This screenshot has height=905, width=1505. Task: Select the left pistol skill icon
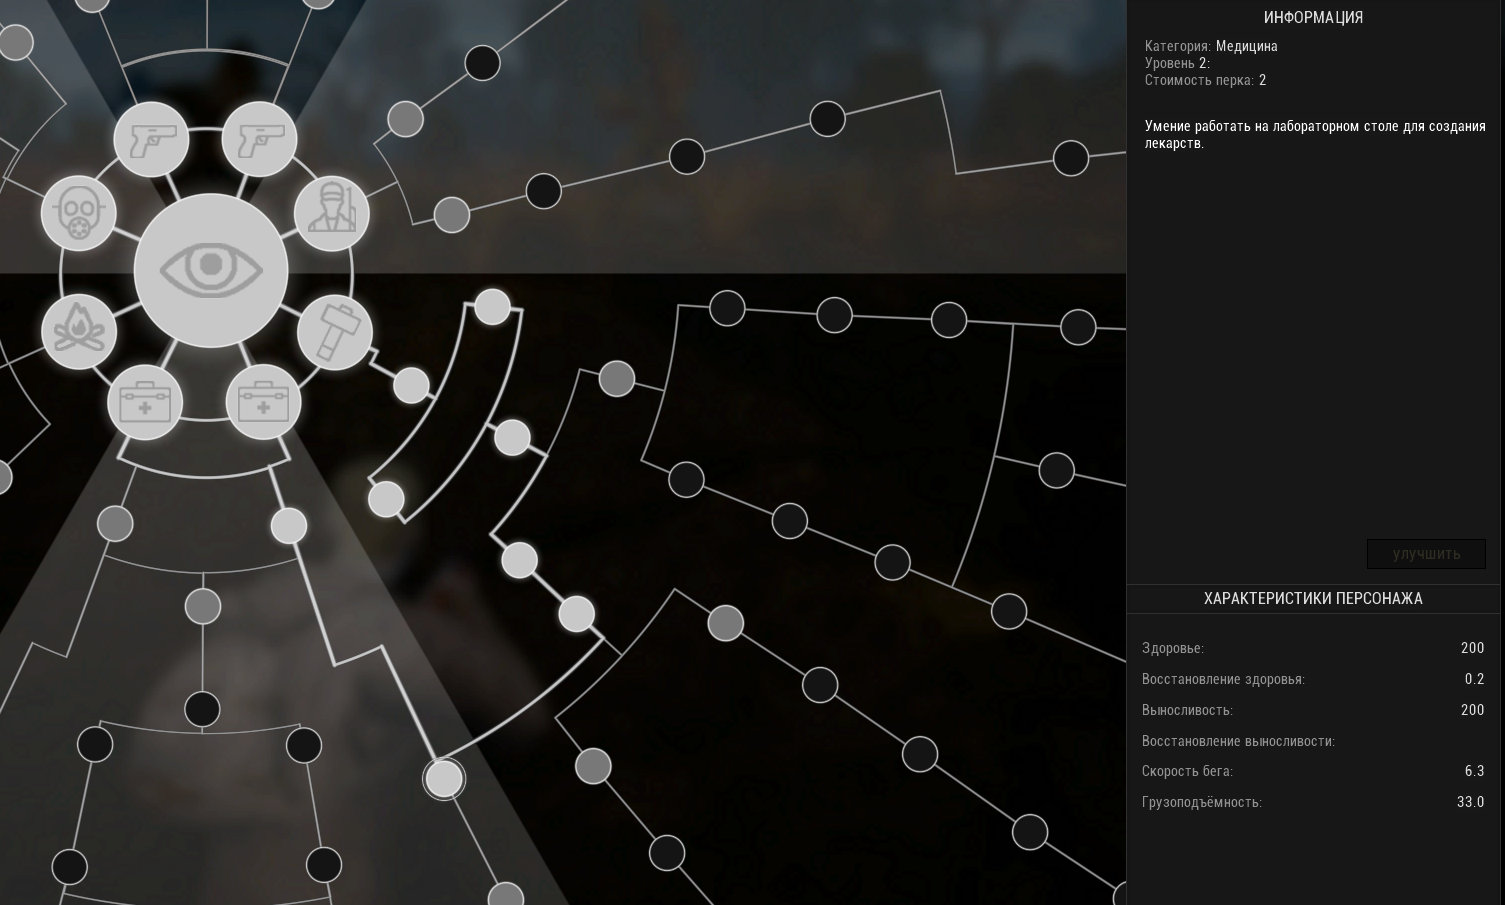point(151,139)
